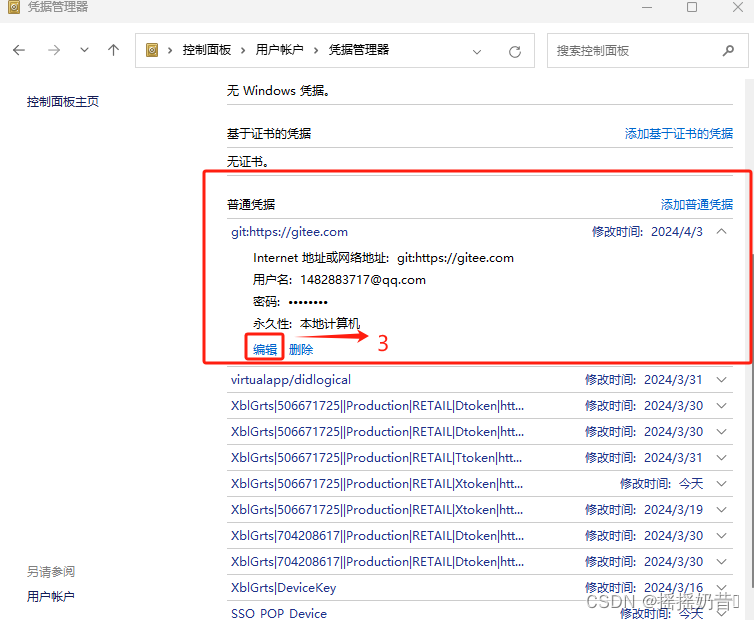Screen dimensions: 754x620
Task: Close the Credential Manager window
Action: pos(738,7)
